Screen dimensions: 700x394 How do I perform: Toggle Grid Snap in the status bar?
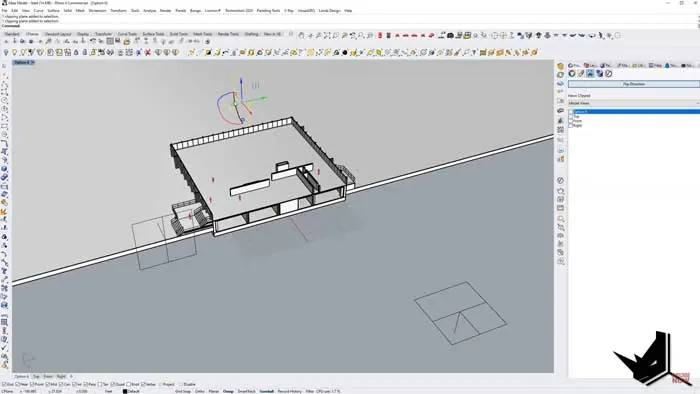coord(183,391)
